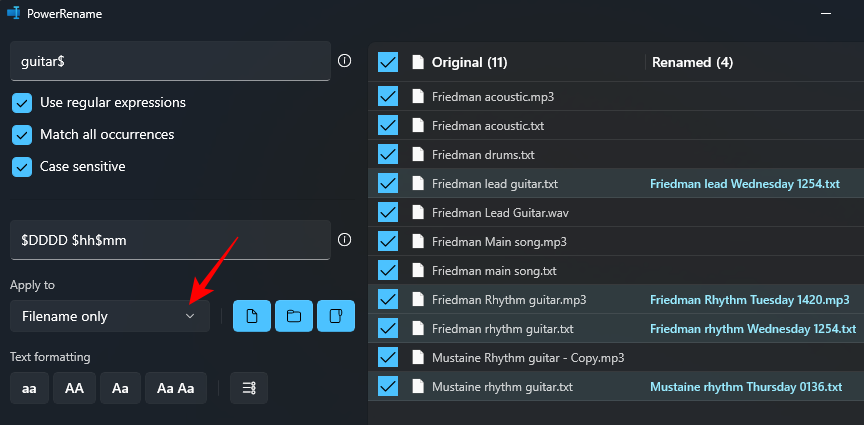This screenshot has width=864, height=425.
Task: Click the info icon beside search field
Action: pyautogui.click(x=344, y=61)
